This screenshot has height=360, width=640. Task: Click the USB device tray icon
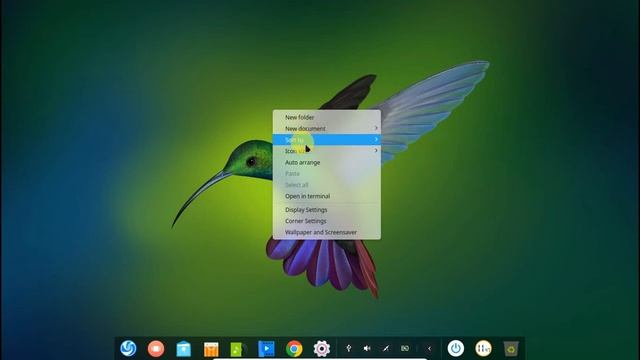click(x=349, y=348)
